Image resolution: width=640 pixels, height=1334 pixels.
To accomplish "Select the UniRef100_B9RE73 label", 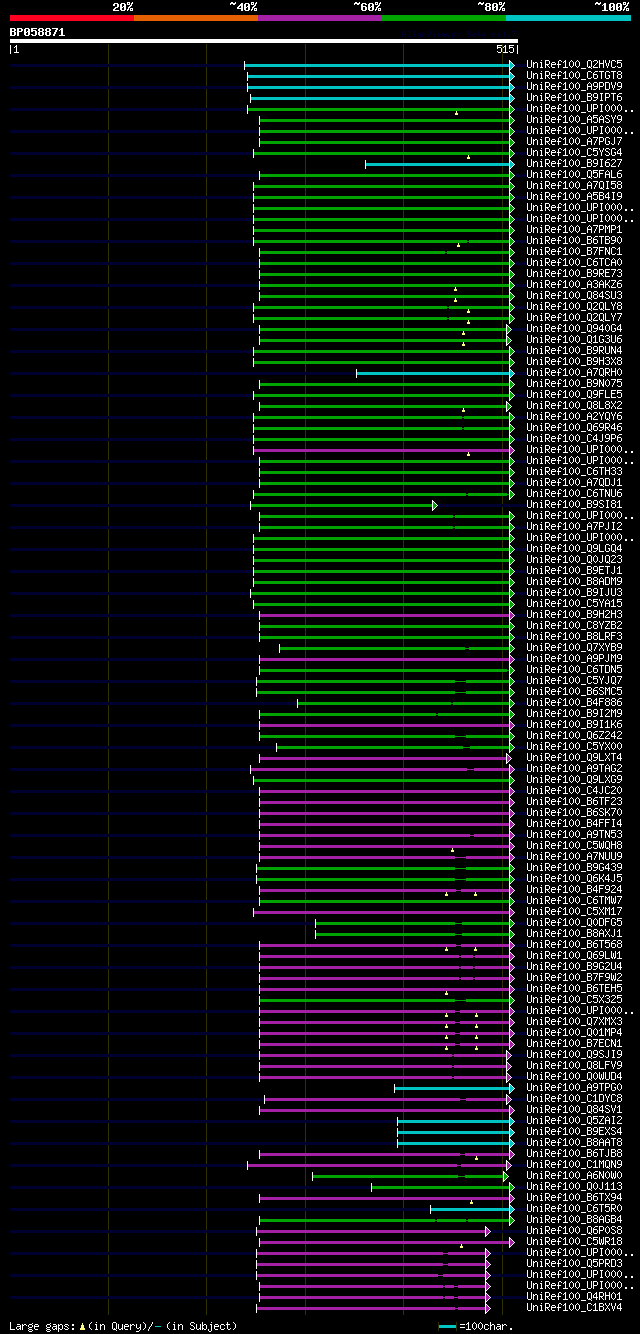I will (x=574, y=273).
